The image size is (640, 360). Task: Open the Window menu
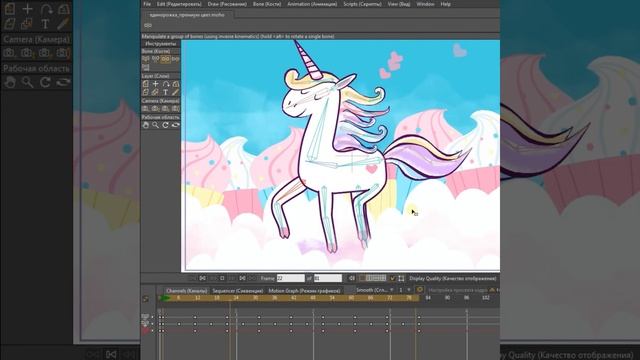point(425,4)
